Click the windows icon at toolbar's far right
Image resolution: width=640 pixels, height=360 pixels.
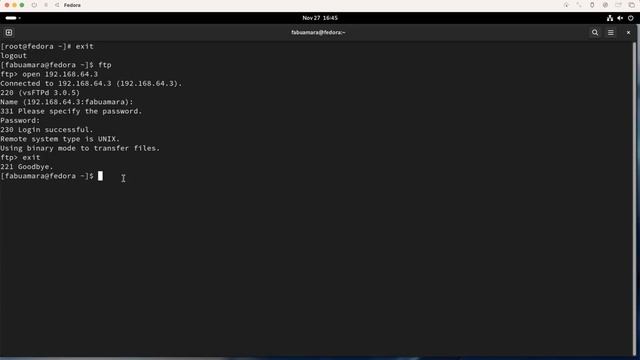[632, 5]
